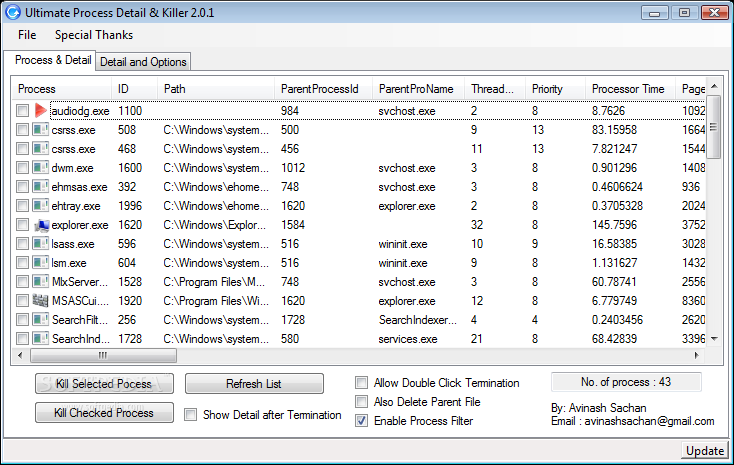Click the audiodg.exe red arrow icon
The height and width of the screenshot is (465, 734).
[40, 111]
